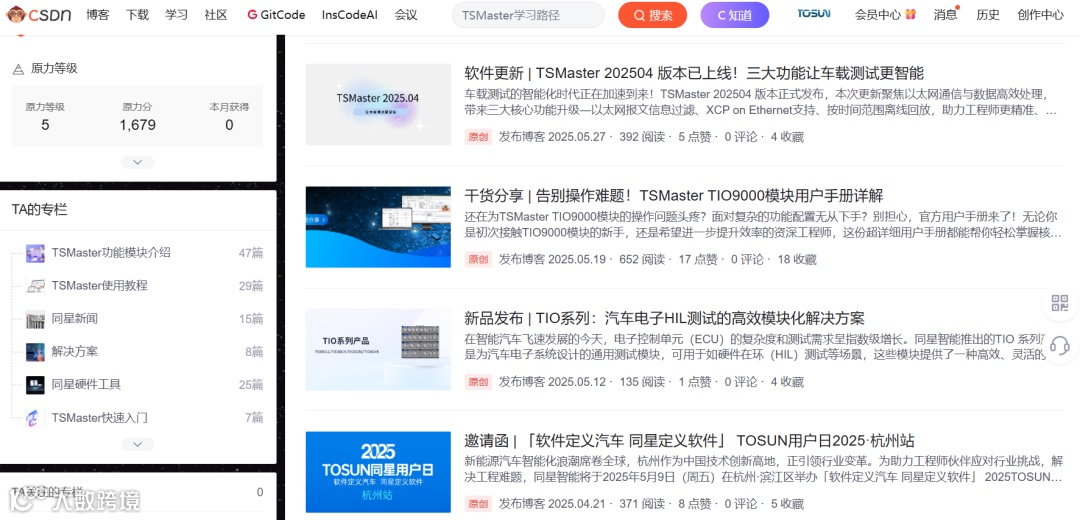Click the 1,679 原力分 value
Image resolution: width=1080 pixels, height=520 pixels.
tap(137, 125)
